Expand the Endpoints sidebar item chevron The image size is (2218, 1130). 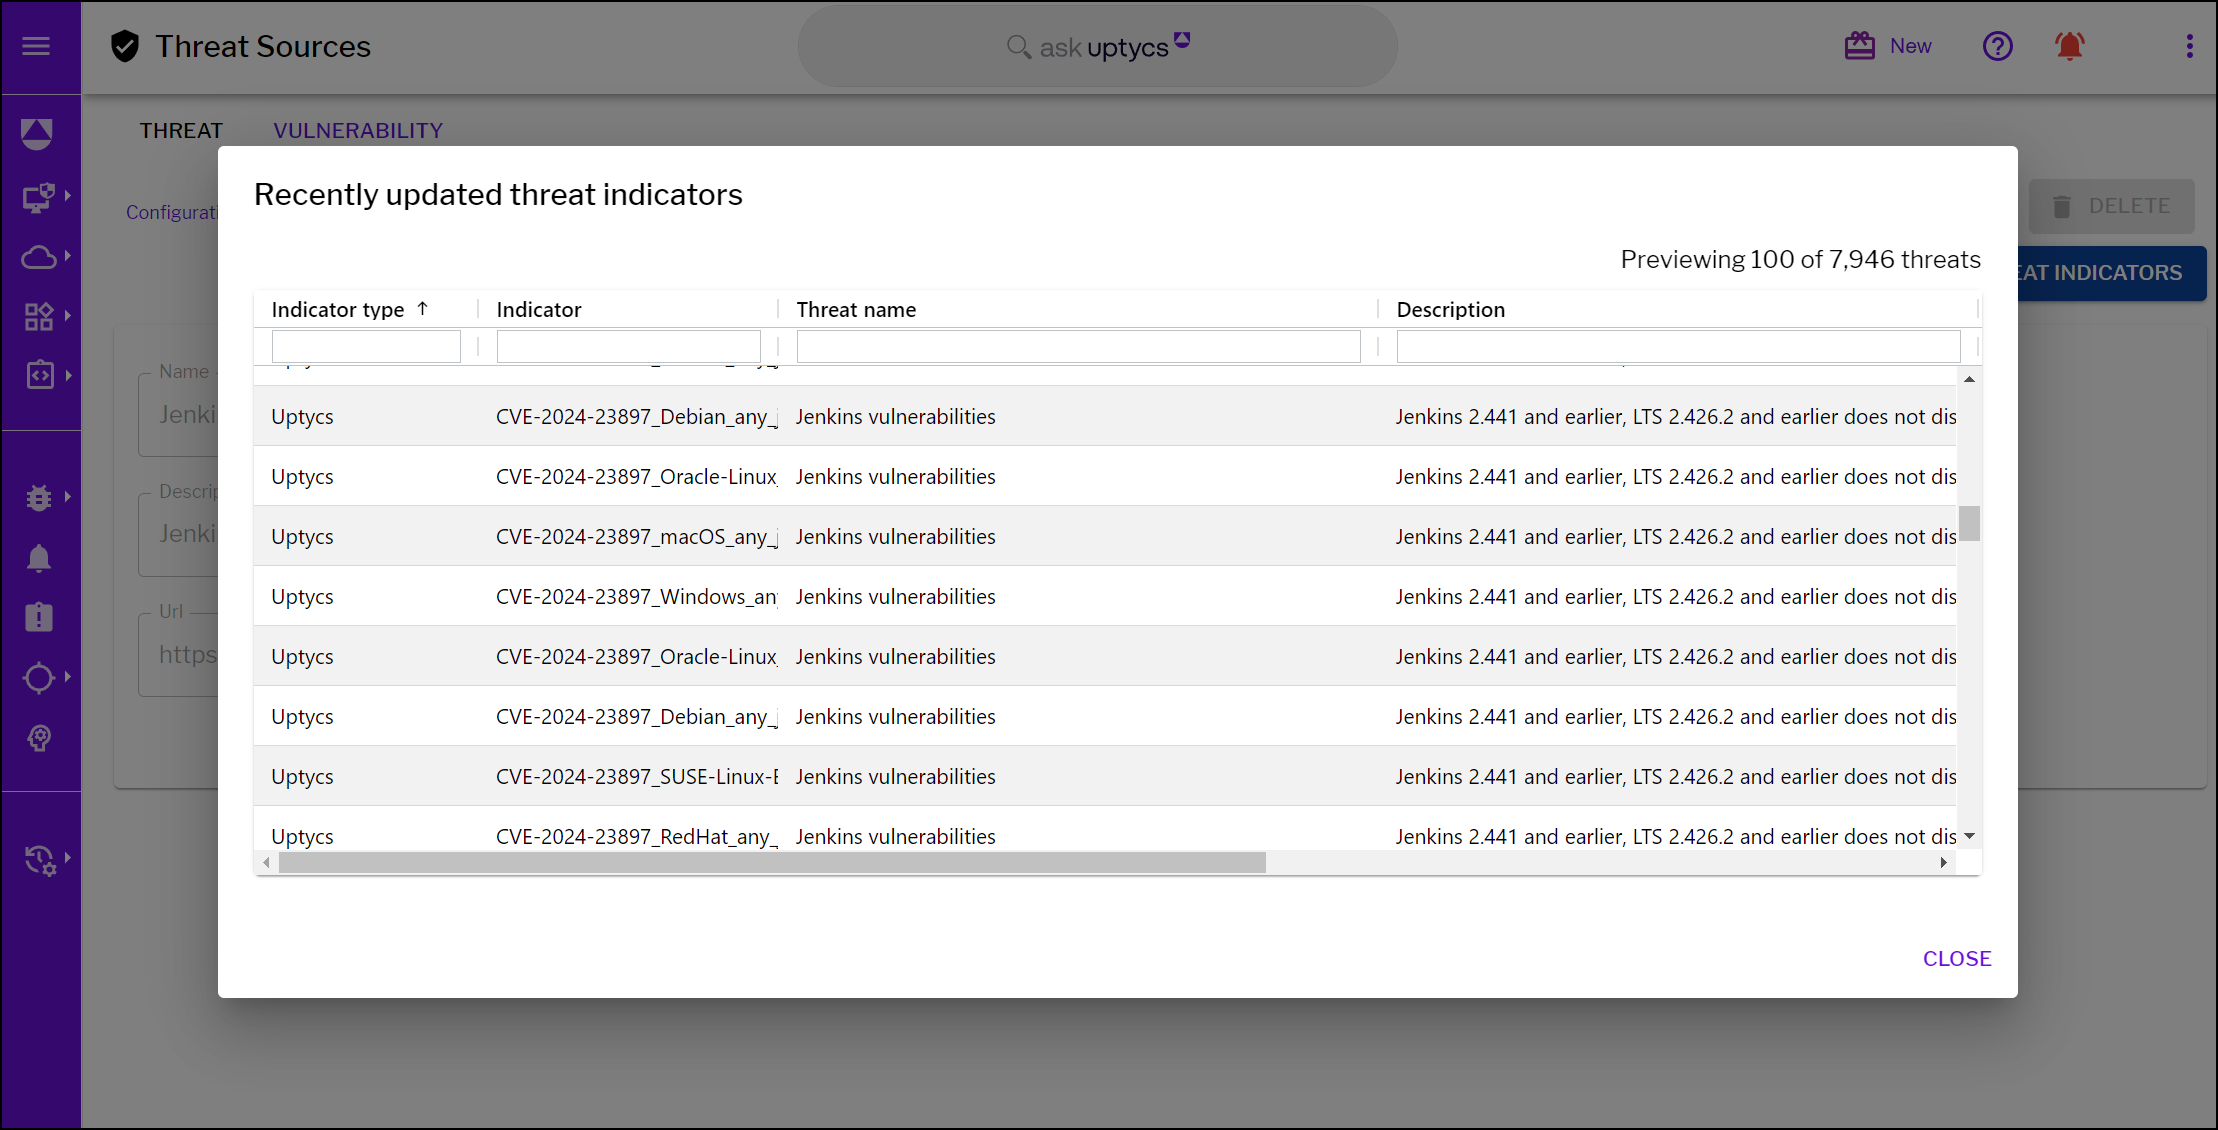pos(68,197)
